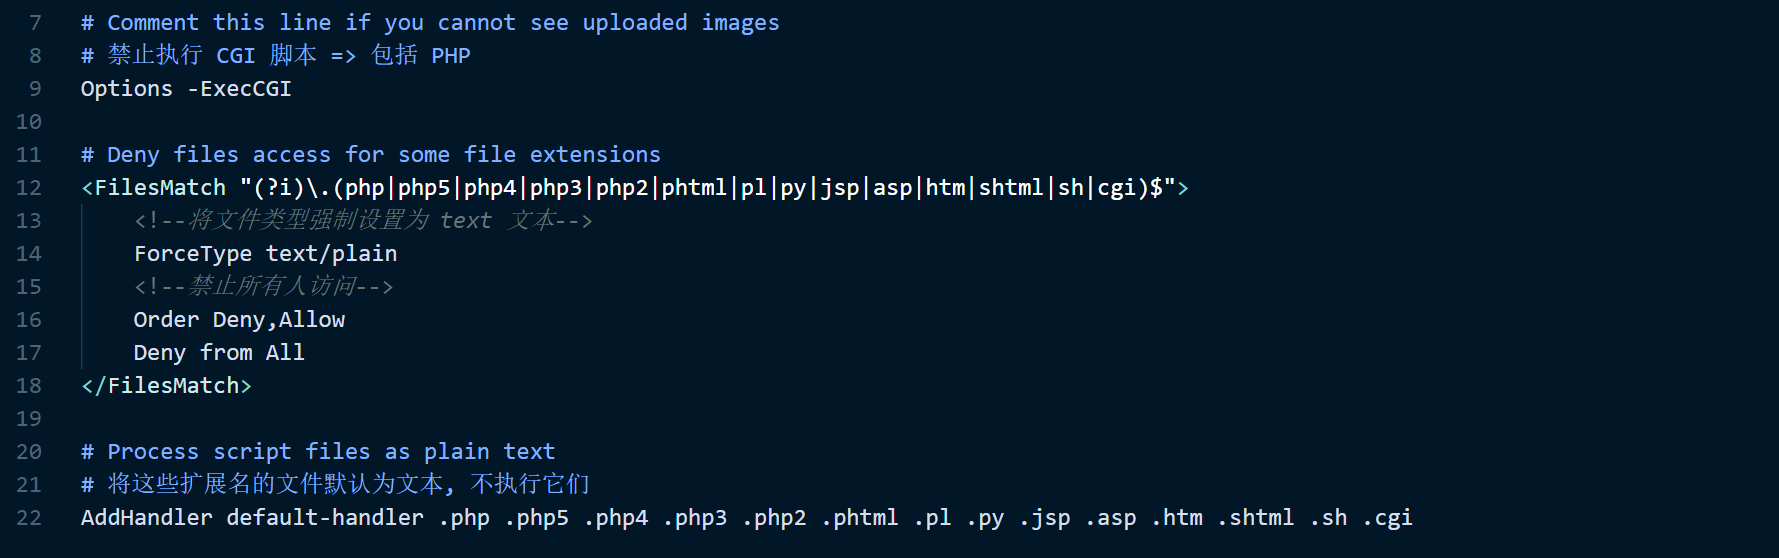This screenshot has height=558, width=1779.
Task: Click line number 22 in the gutter
Action: tap(29, 518)
